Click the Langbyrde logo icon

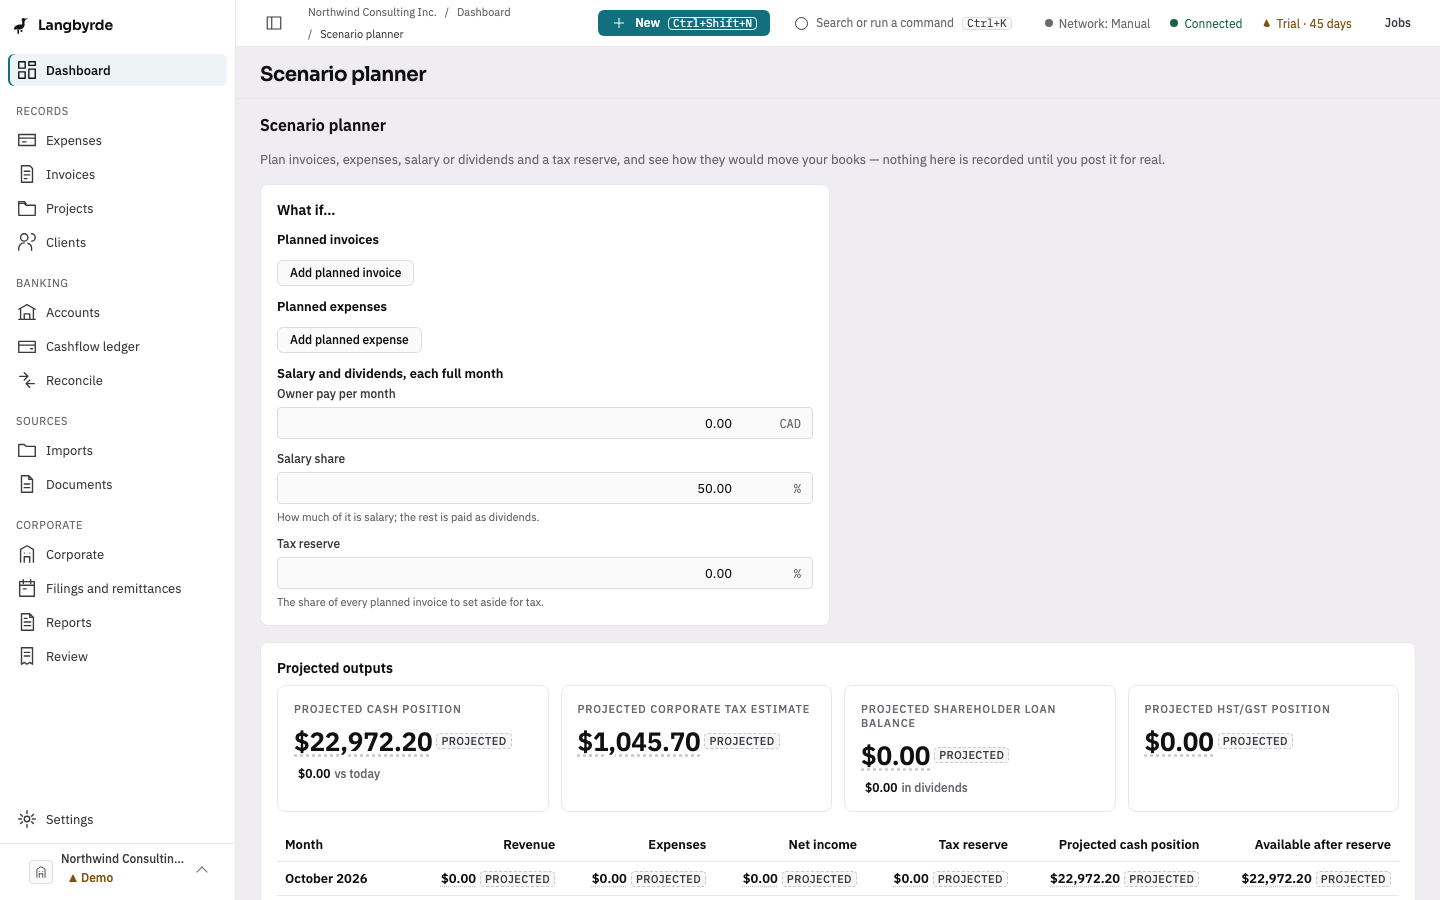20,25
